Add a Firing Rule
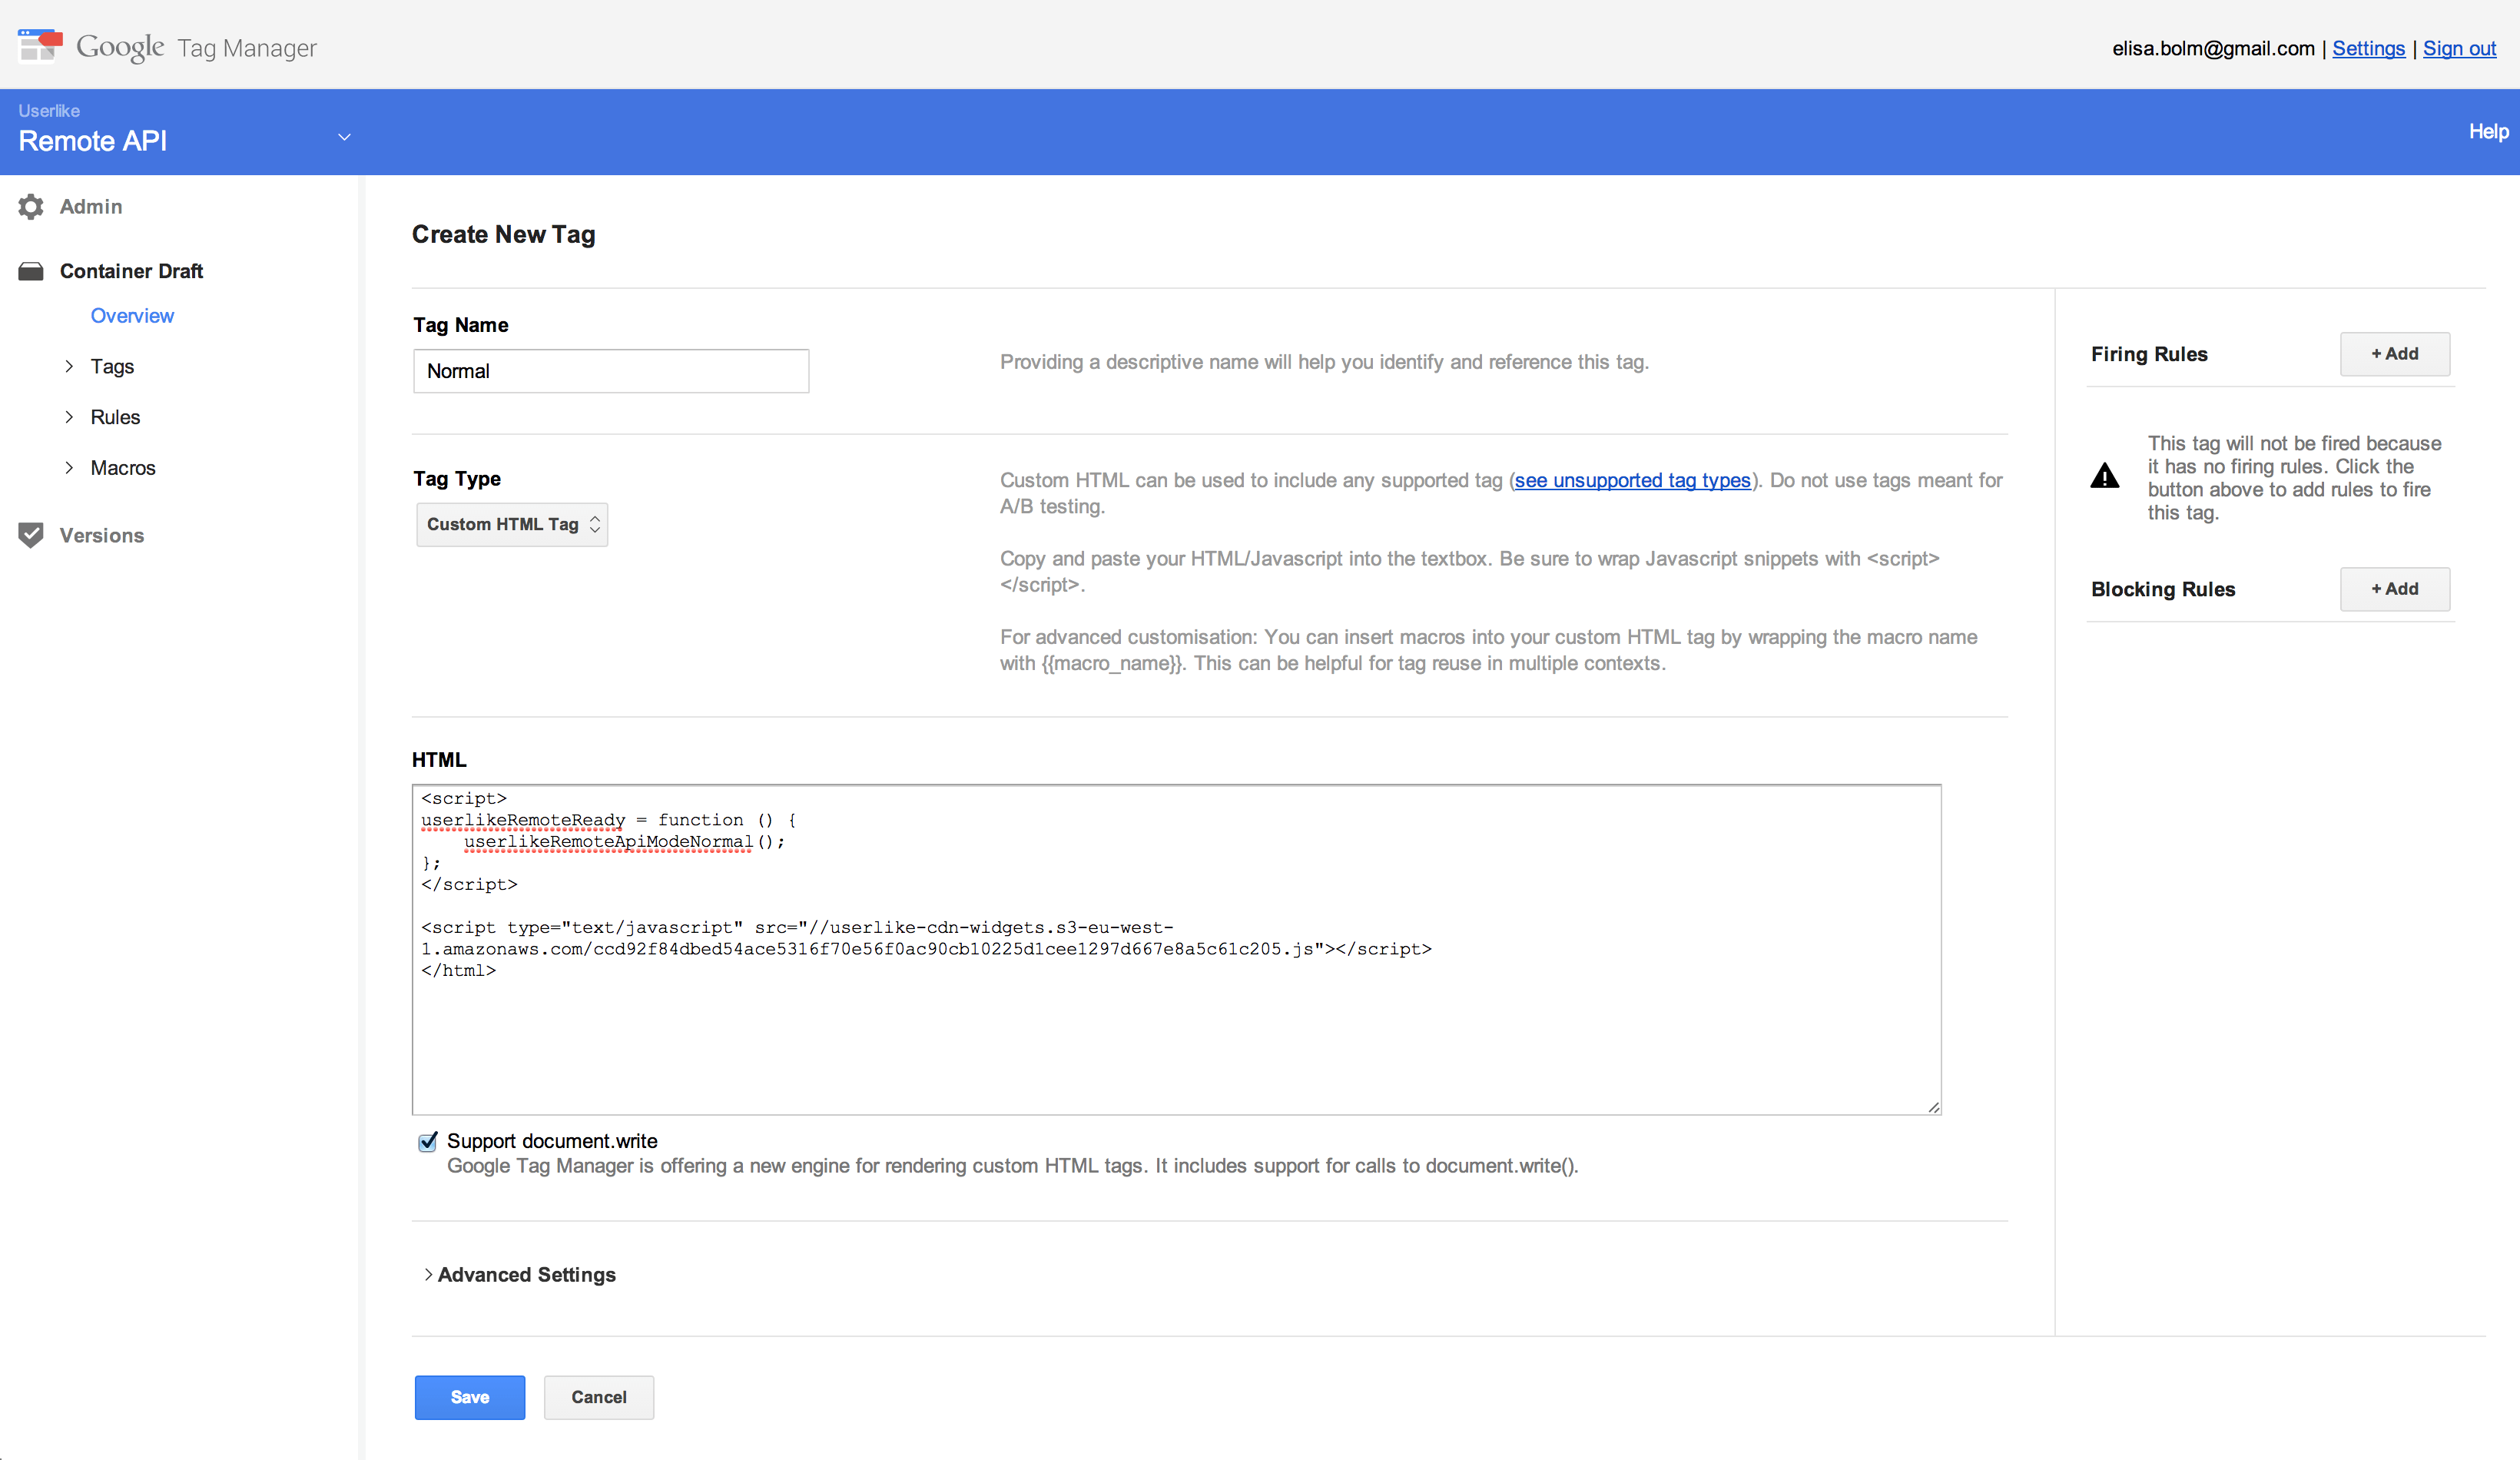This screenshot has width=2520, height=1460. (x=2395, y=354)
